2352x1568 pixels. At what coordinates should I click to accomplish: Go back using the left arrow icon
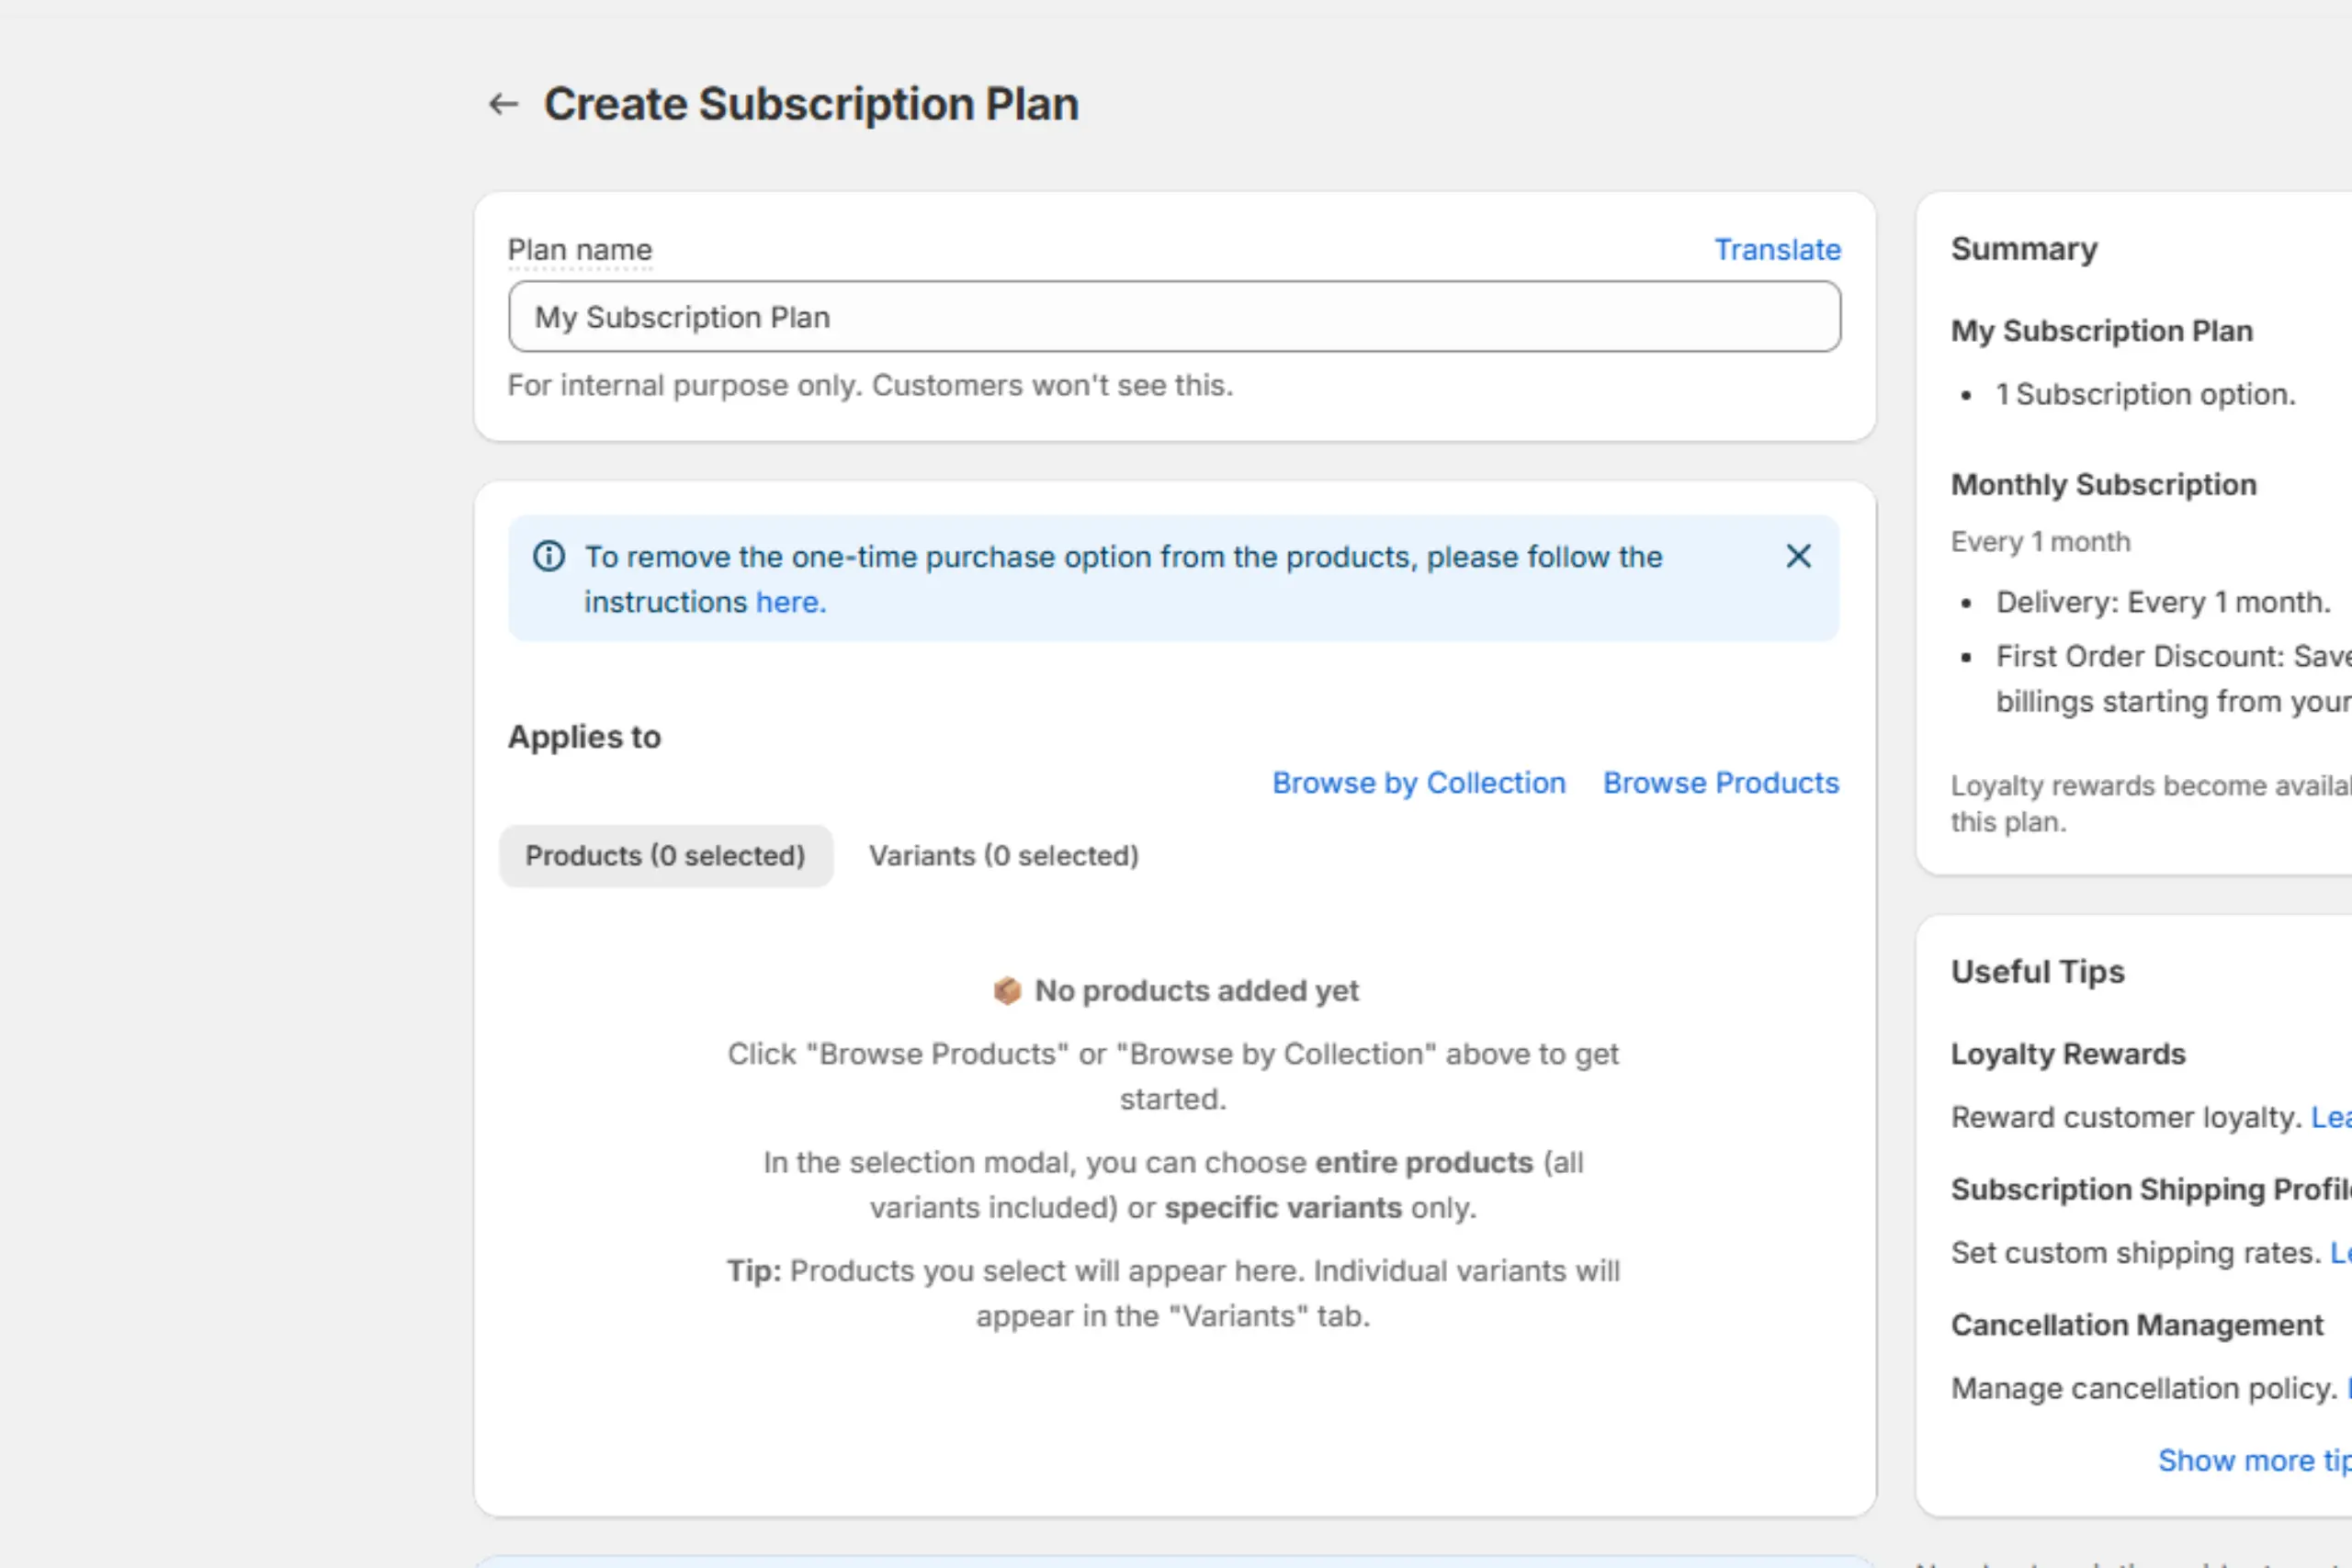(x=503, y=104)
